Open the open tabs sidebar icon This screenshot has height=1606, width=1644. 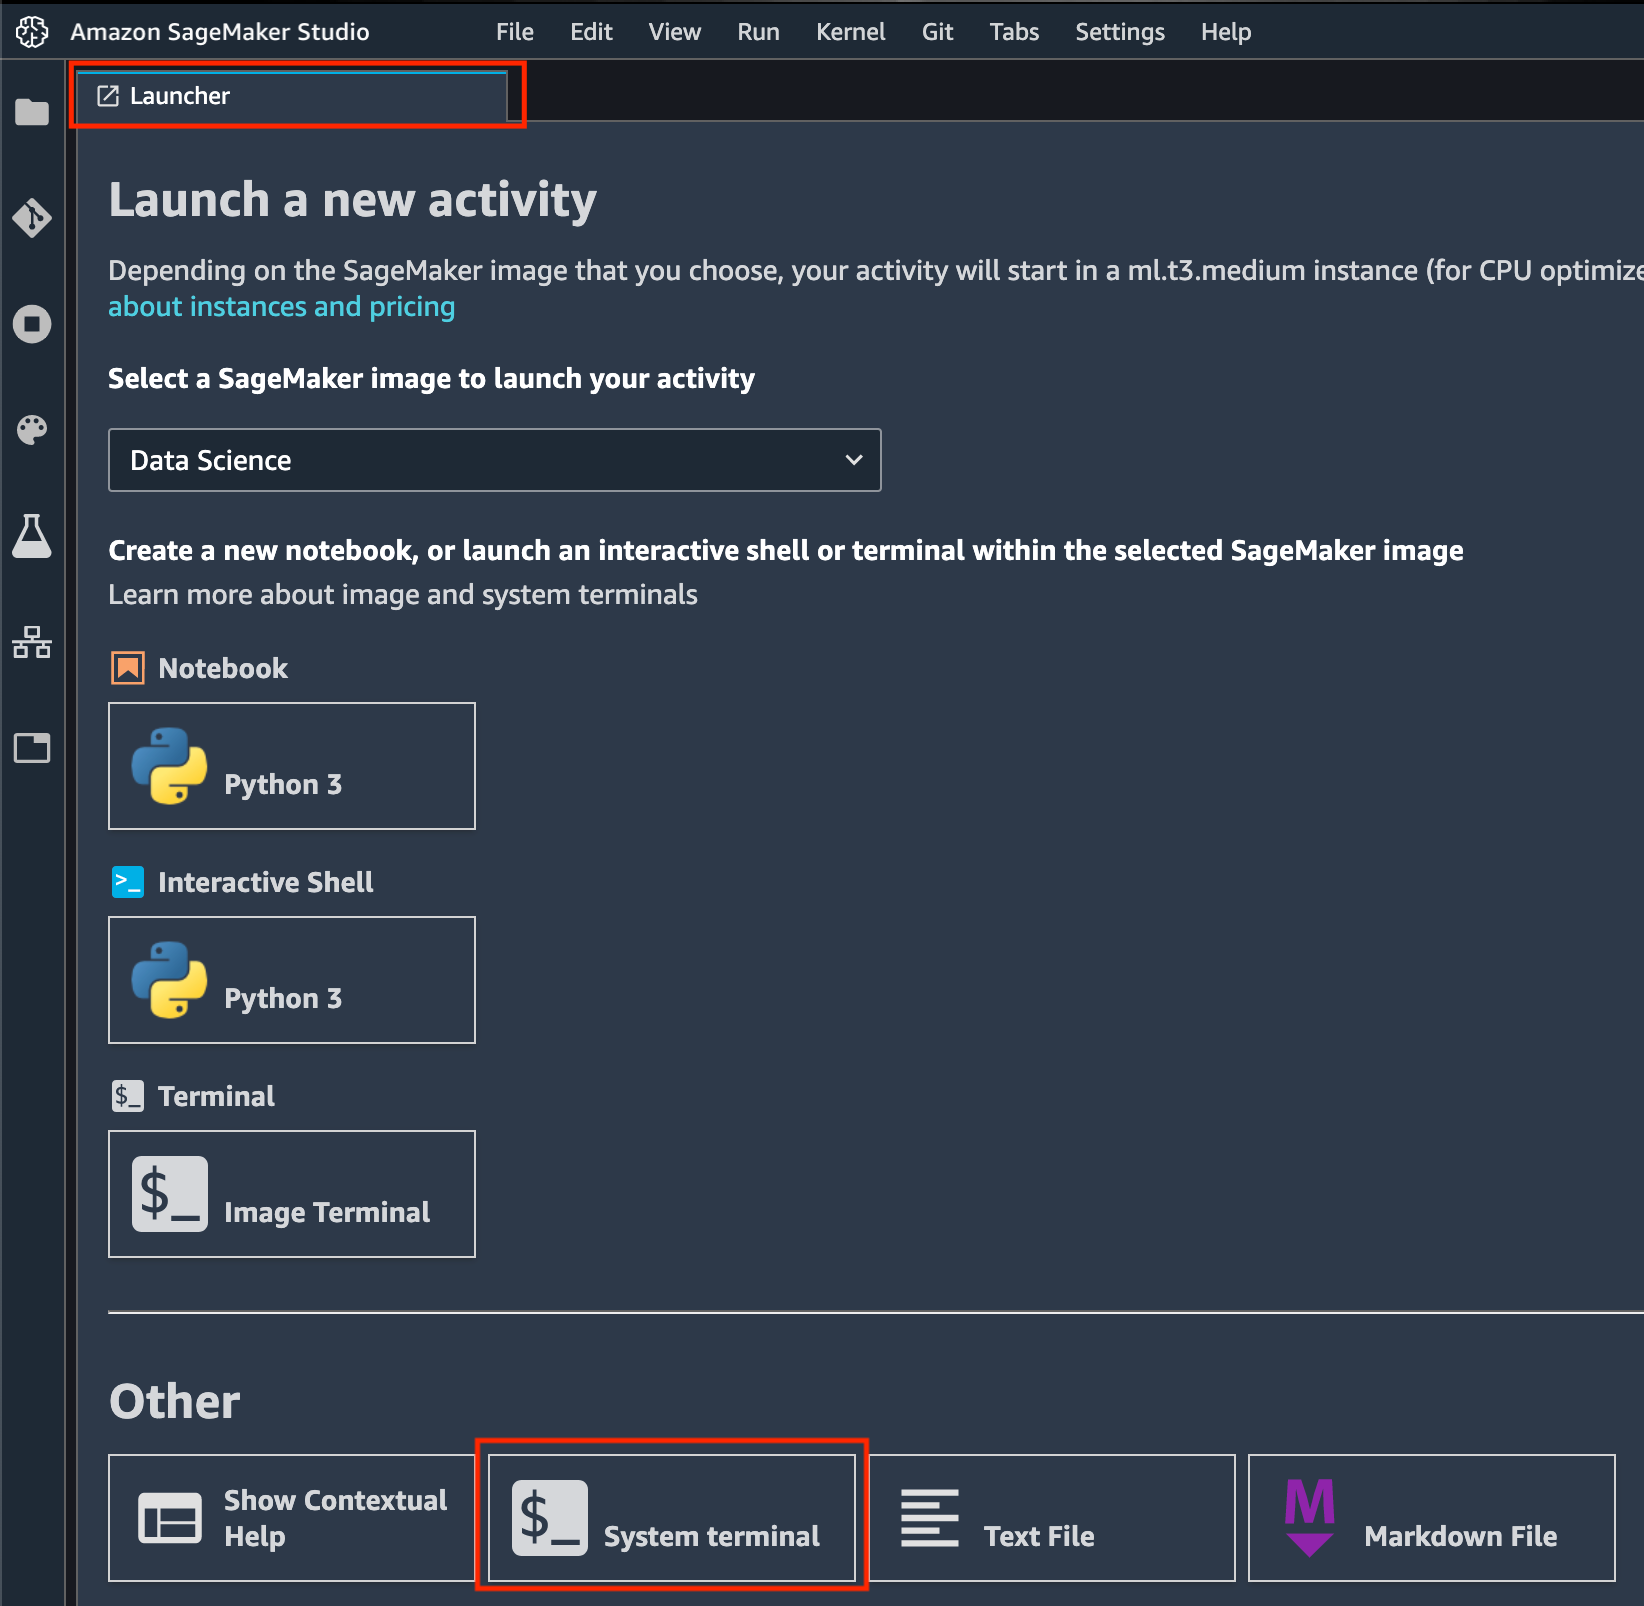pyautogui.click(x=32, y=748)
